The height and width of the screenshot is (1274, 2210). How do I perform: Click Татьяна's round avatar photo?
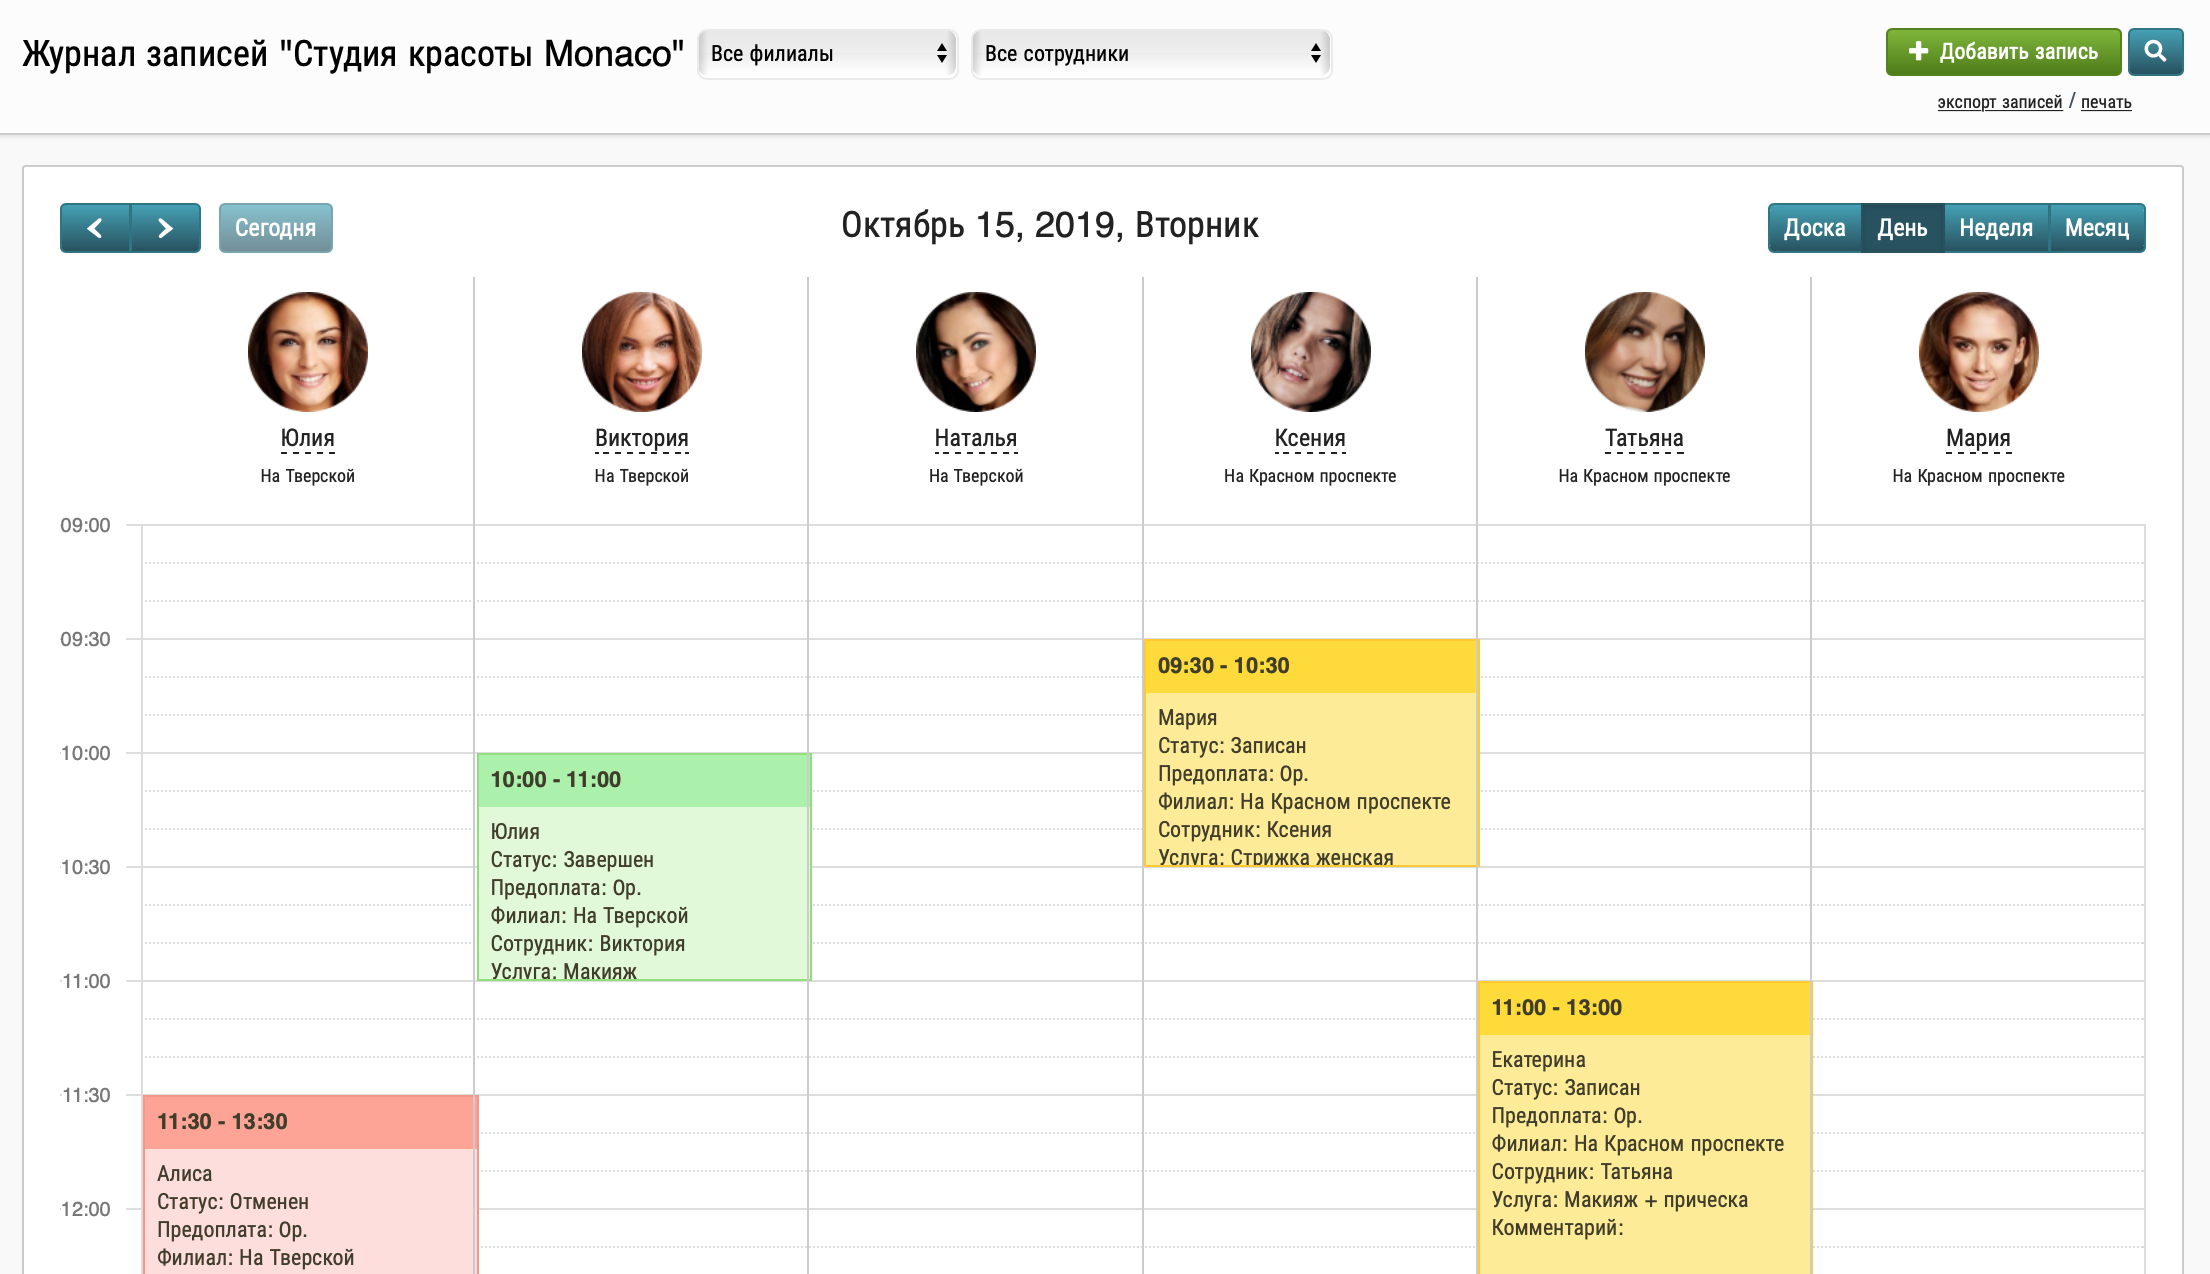[1644, 352]
